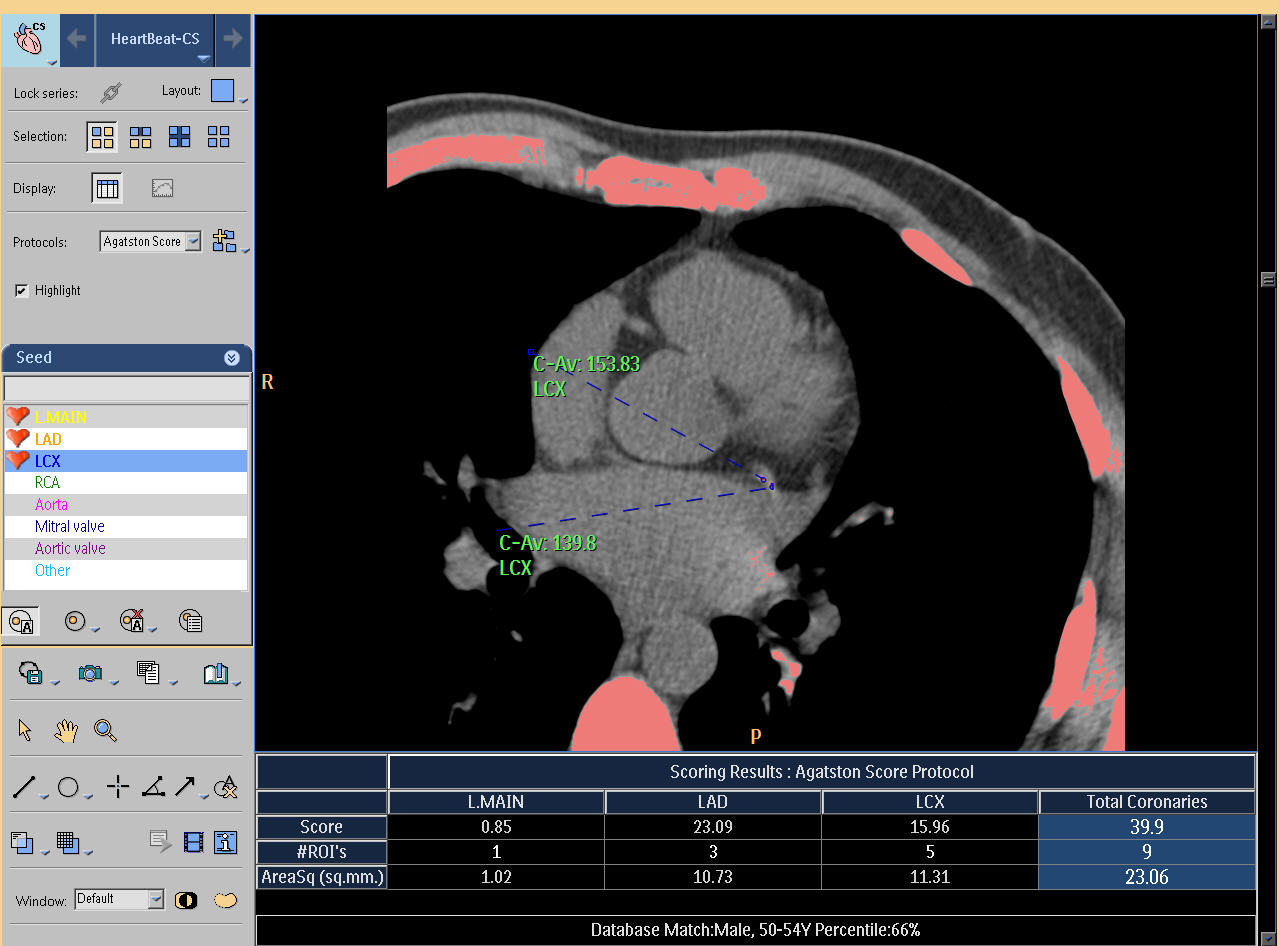Screen dimensions: 1279x946
Task: Select Mitral valve in the Seed list
Action: (69, 526)
